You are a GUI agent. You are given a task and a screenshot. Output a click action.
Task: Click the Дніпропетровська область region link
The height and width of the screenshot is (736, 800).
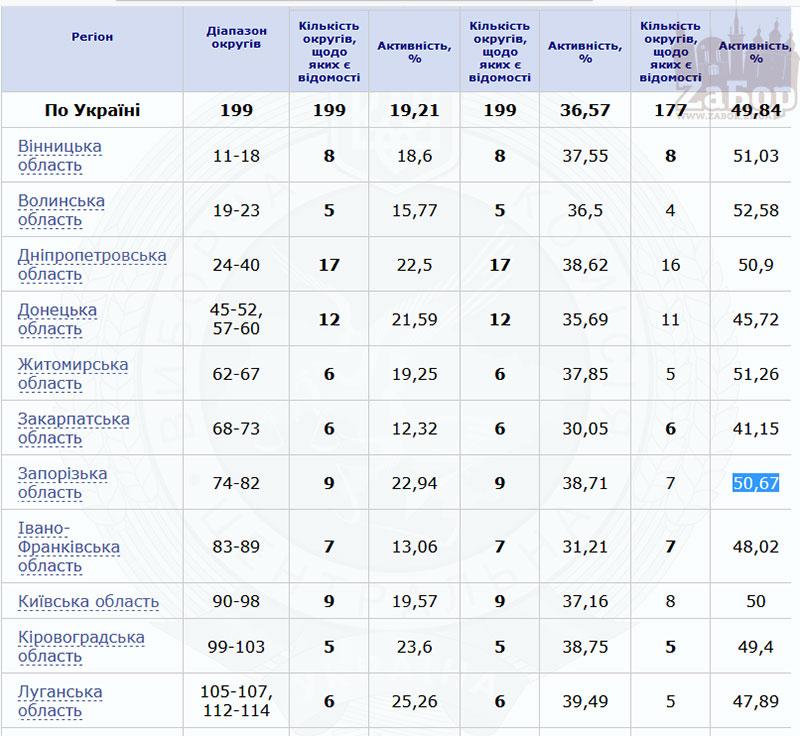92,265
